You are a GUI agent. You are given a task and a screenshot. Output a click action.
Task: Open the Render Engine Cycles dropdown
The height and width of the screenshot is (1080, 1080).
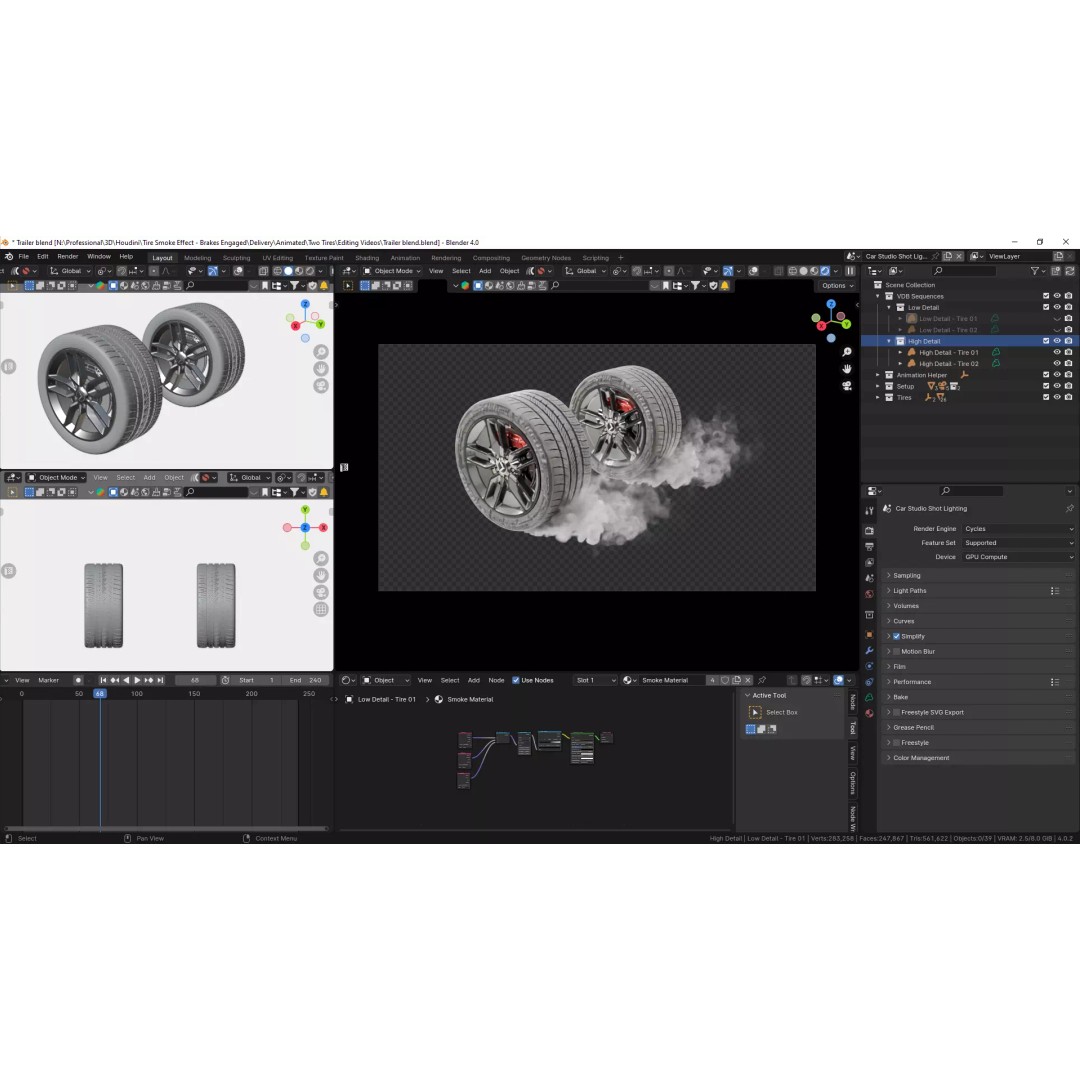[1018, 528]
